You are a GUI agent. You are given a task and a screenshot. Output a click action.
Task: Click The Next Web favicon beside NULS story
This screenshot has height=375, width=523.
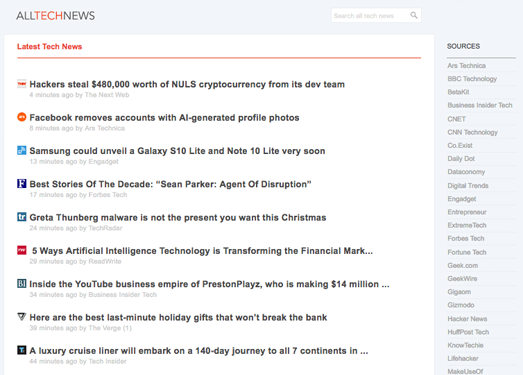pyautogui.click(x=22, y=84)
